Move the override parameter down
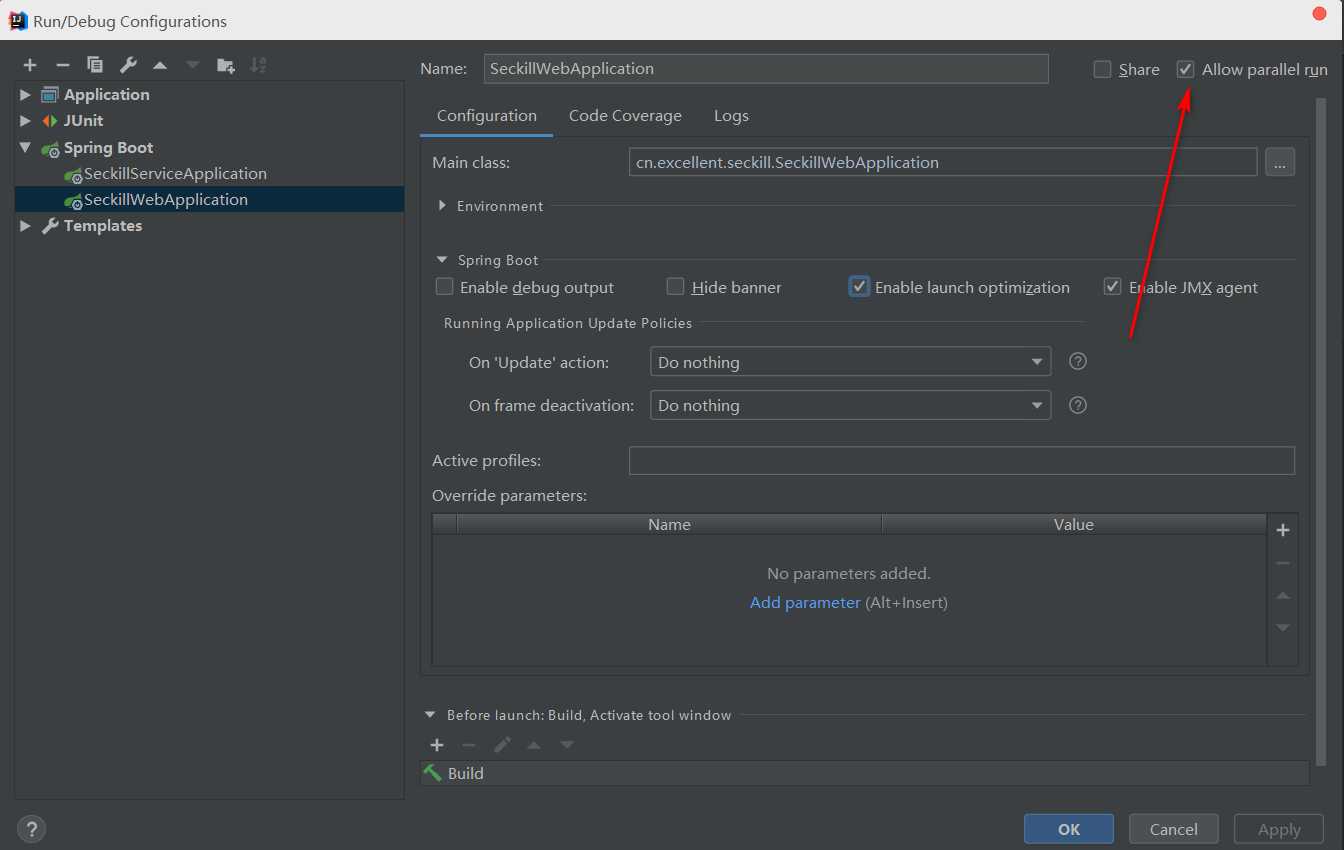The image size is (1344, 850). 1283,628
